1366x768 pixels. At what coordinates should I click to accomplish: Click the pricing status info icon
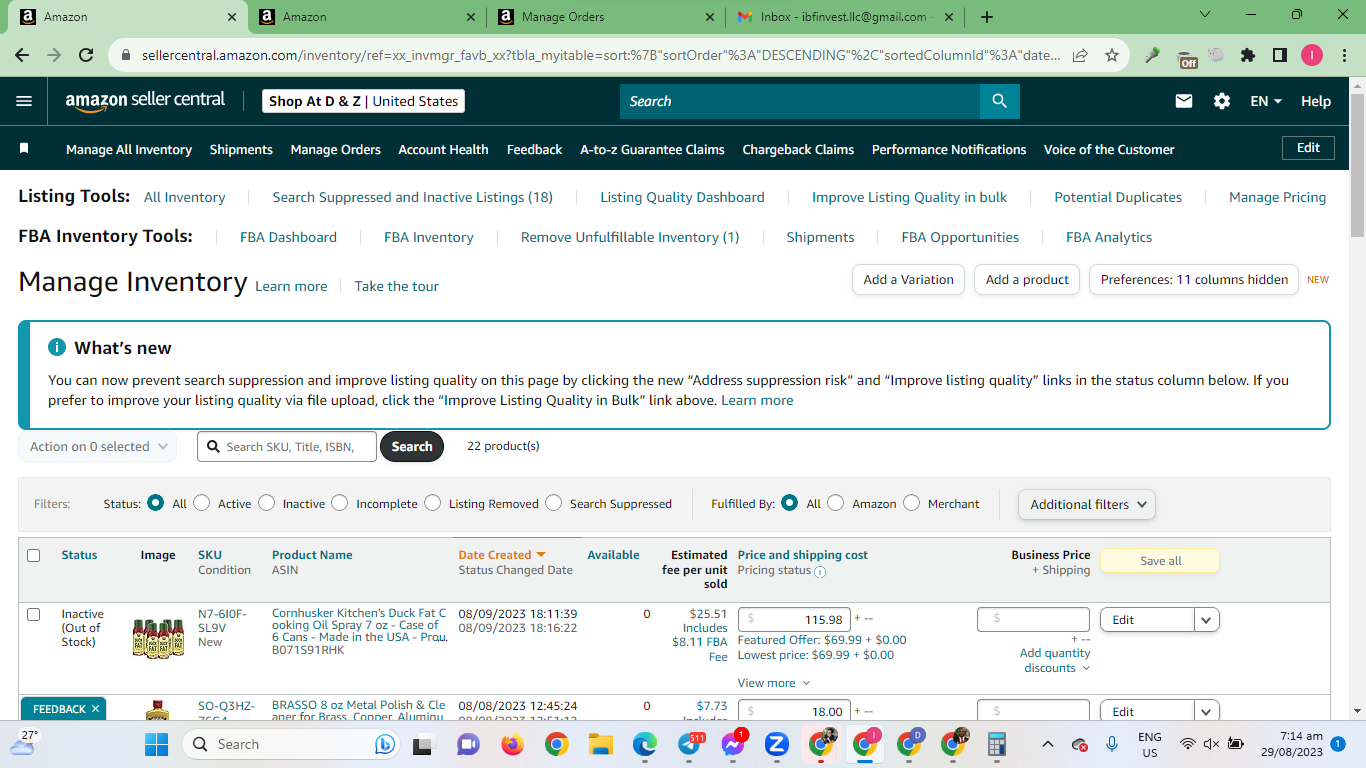820,572
